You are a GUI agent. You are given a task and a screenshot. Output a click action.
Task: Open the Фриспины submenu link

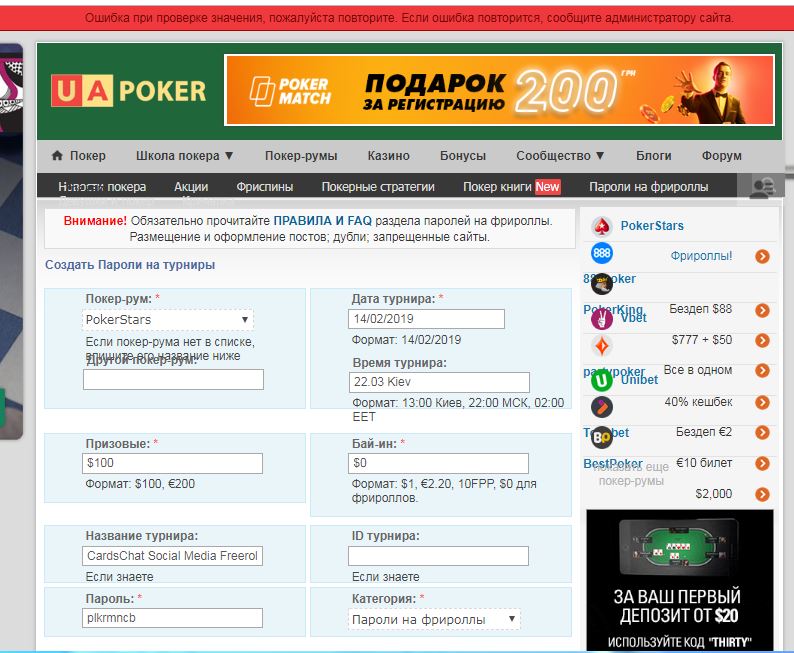point(265,187)
